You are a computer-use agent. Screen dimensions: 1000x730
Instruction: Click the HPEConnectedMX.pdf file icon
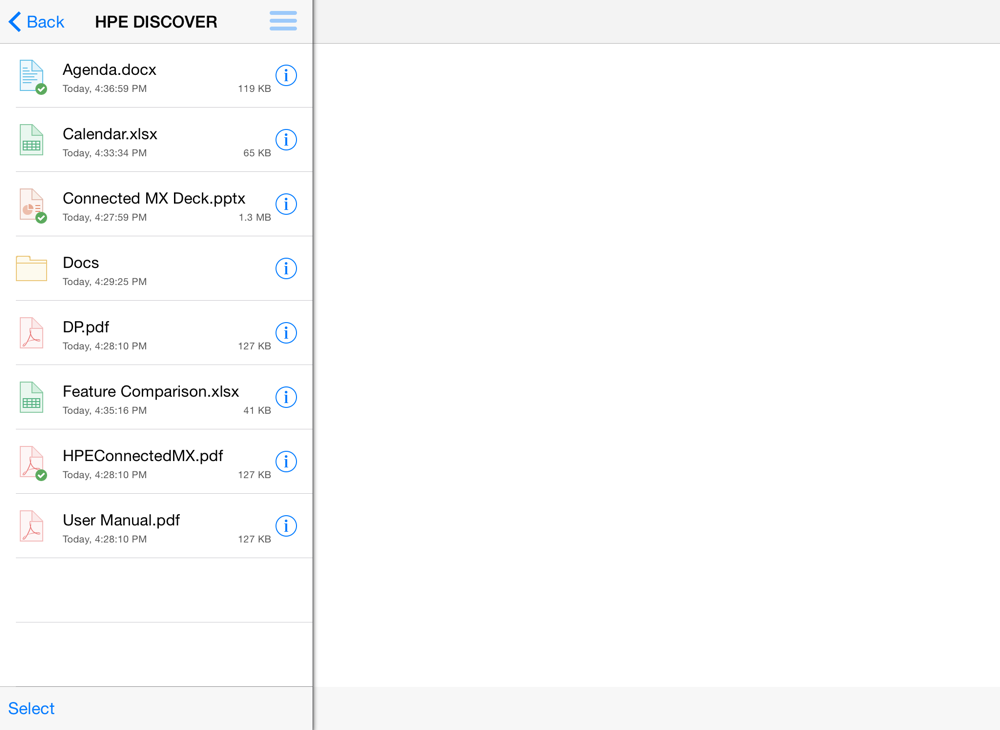click(x=32, y=462)
